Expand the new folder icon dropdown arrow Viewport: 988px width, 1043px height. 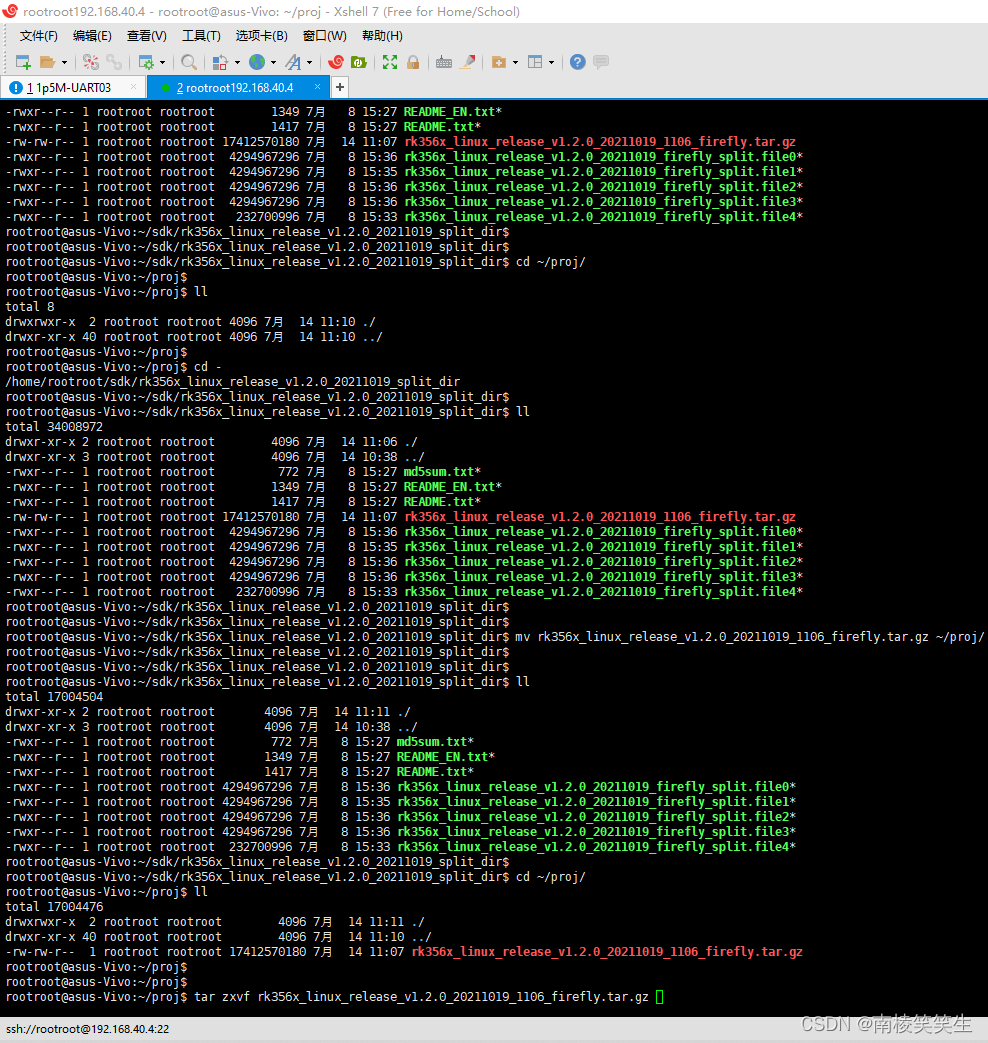(515, 63)
